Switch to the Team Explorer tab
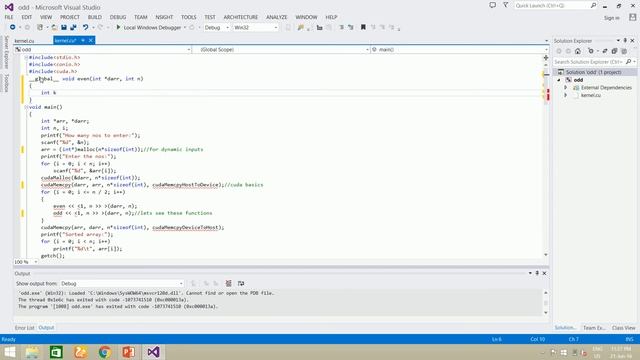 (594, 328)
